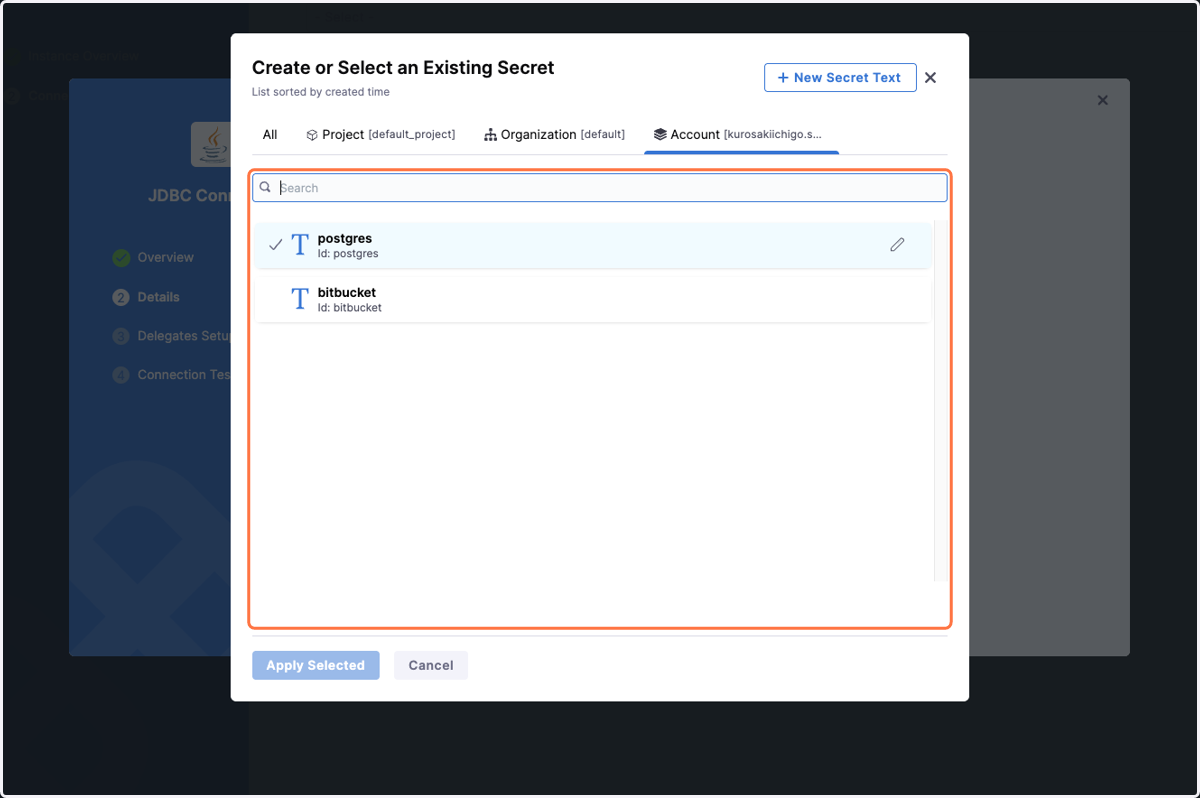Screen dimensions: 1200x798
Task: Click the 'Id: bitbucket' text
Action: pos(350,308)
